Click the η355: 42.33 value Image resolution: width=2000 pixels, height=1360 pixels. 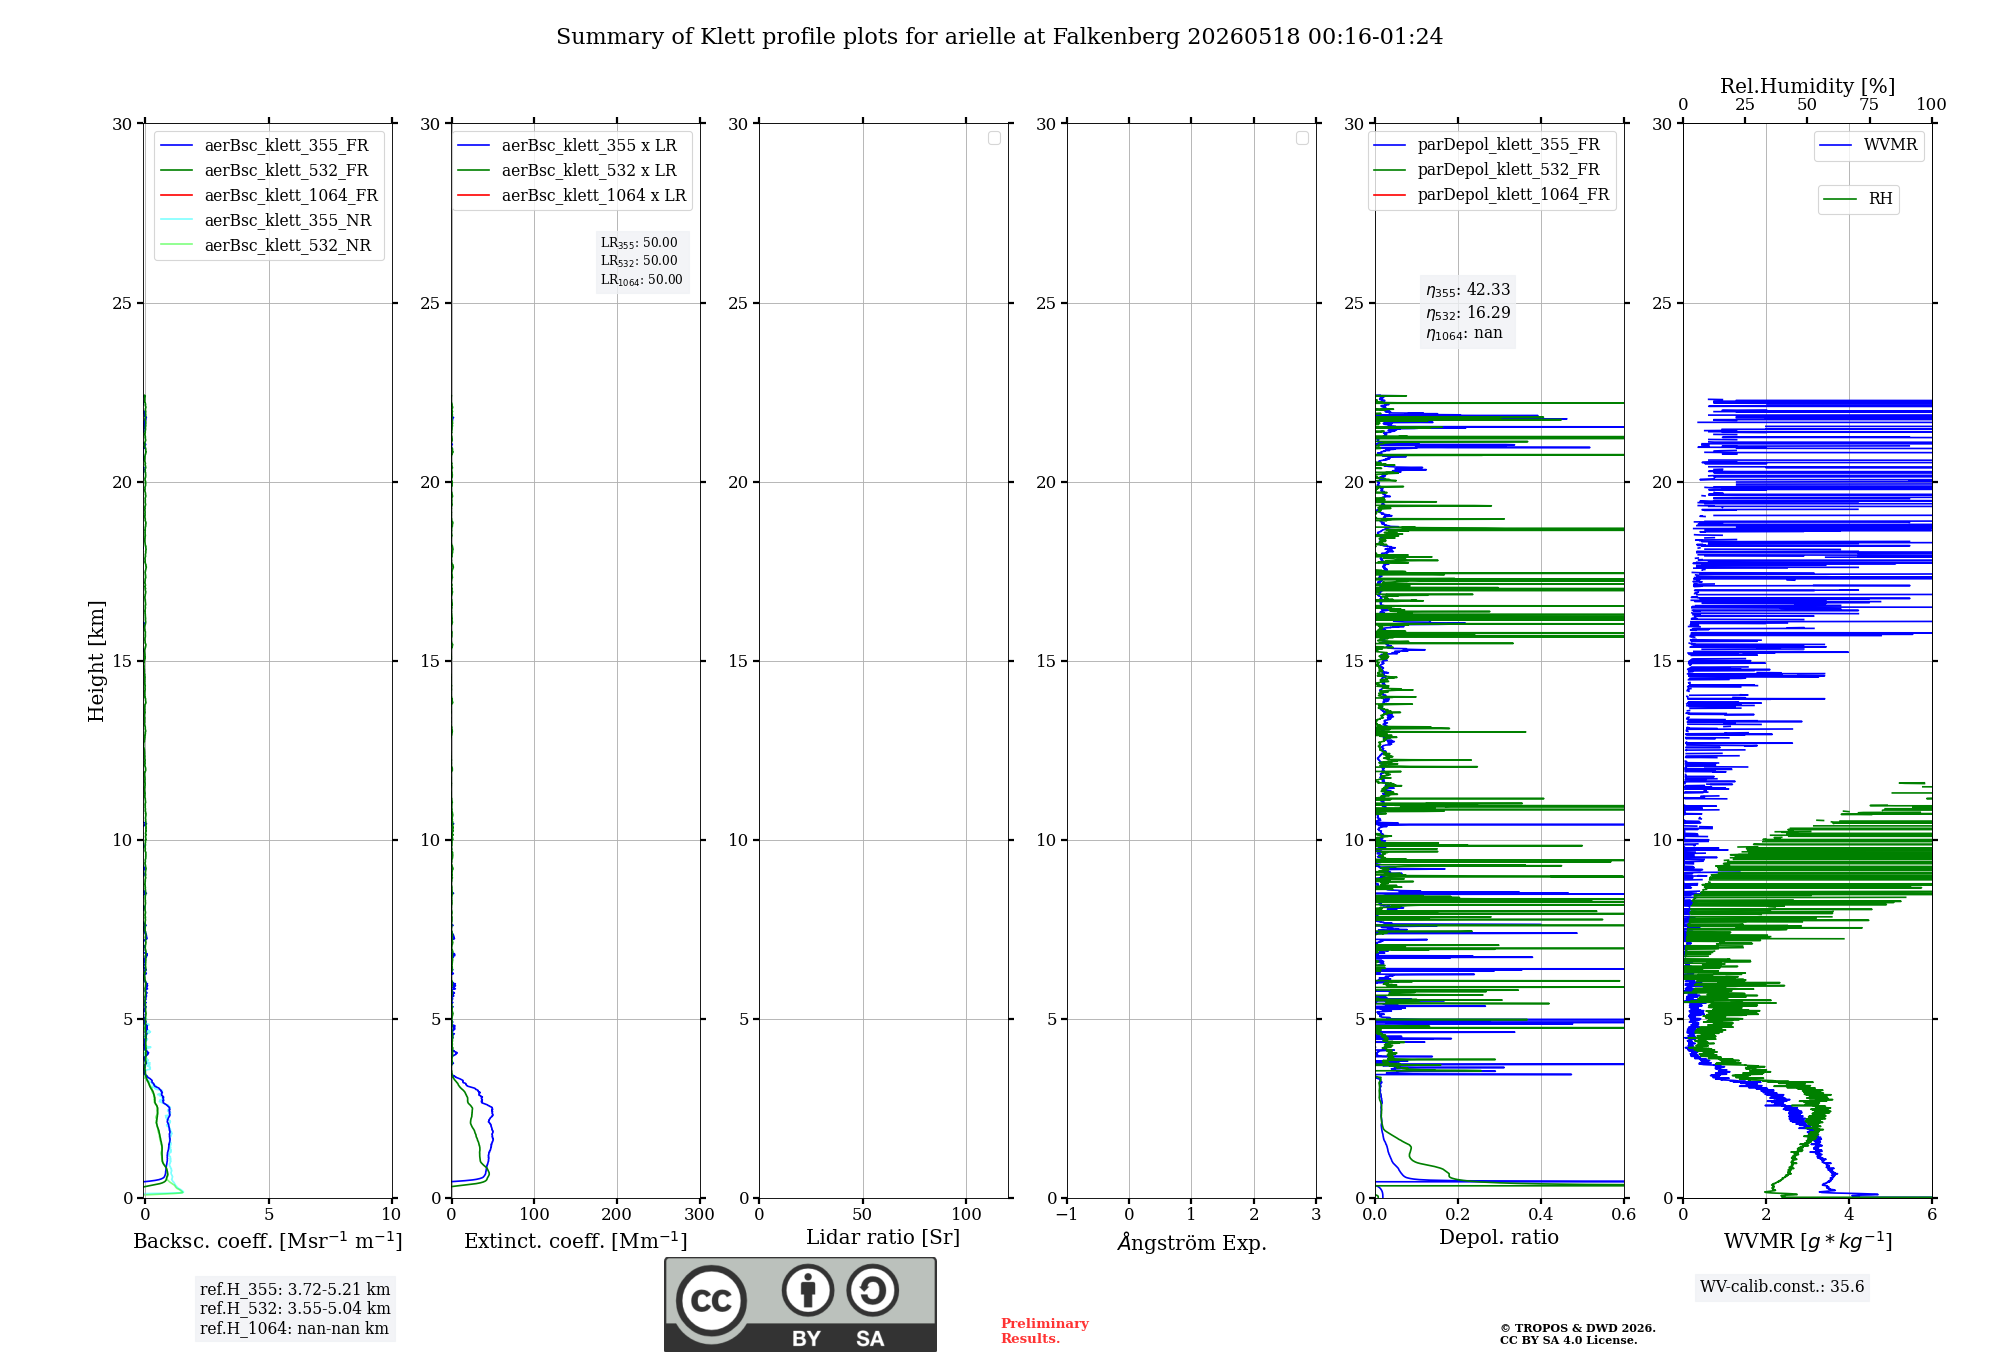1468,290
